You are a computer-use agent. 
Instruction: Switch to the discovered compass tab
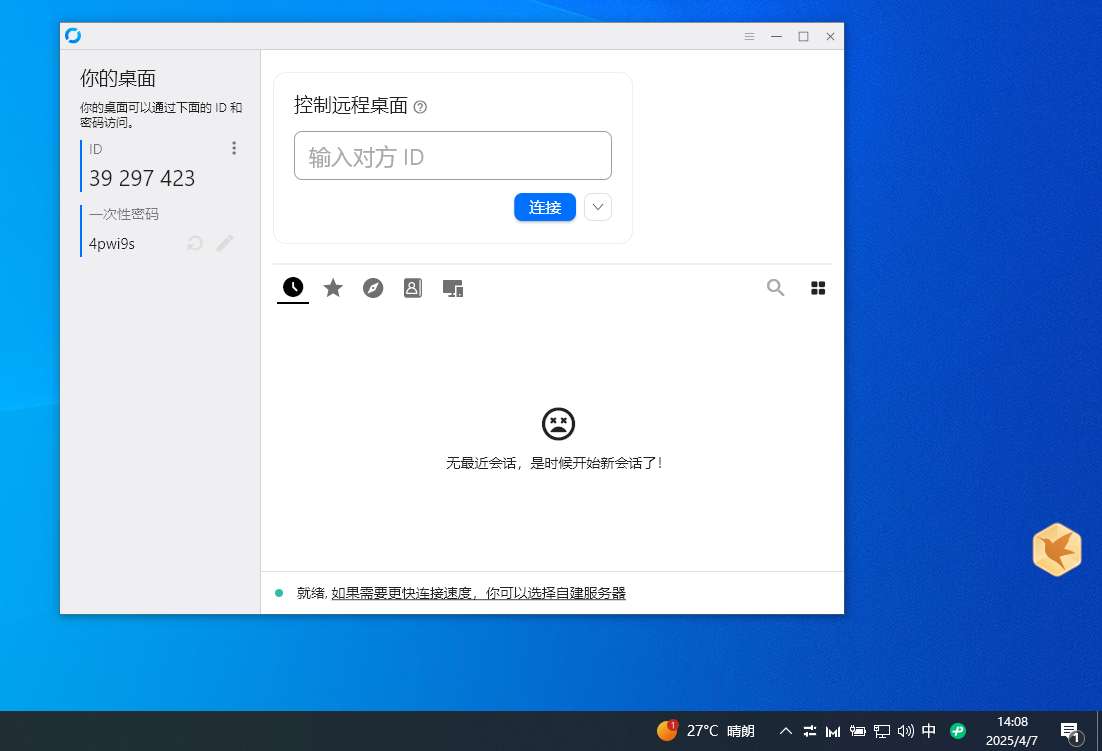click(373, 288)
